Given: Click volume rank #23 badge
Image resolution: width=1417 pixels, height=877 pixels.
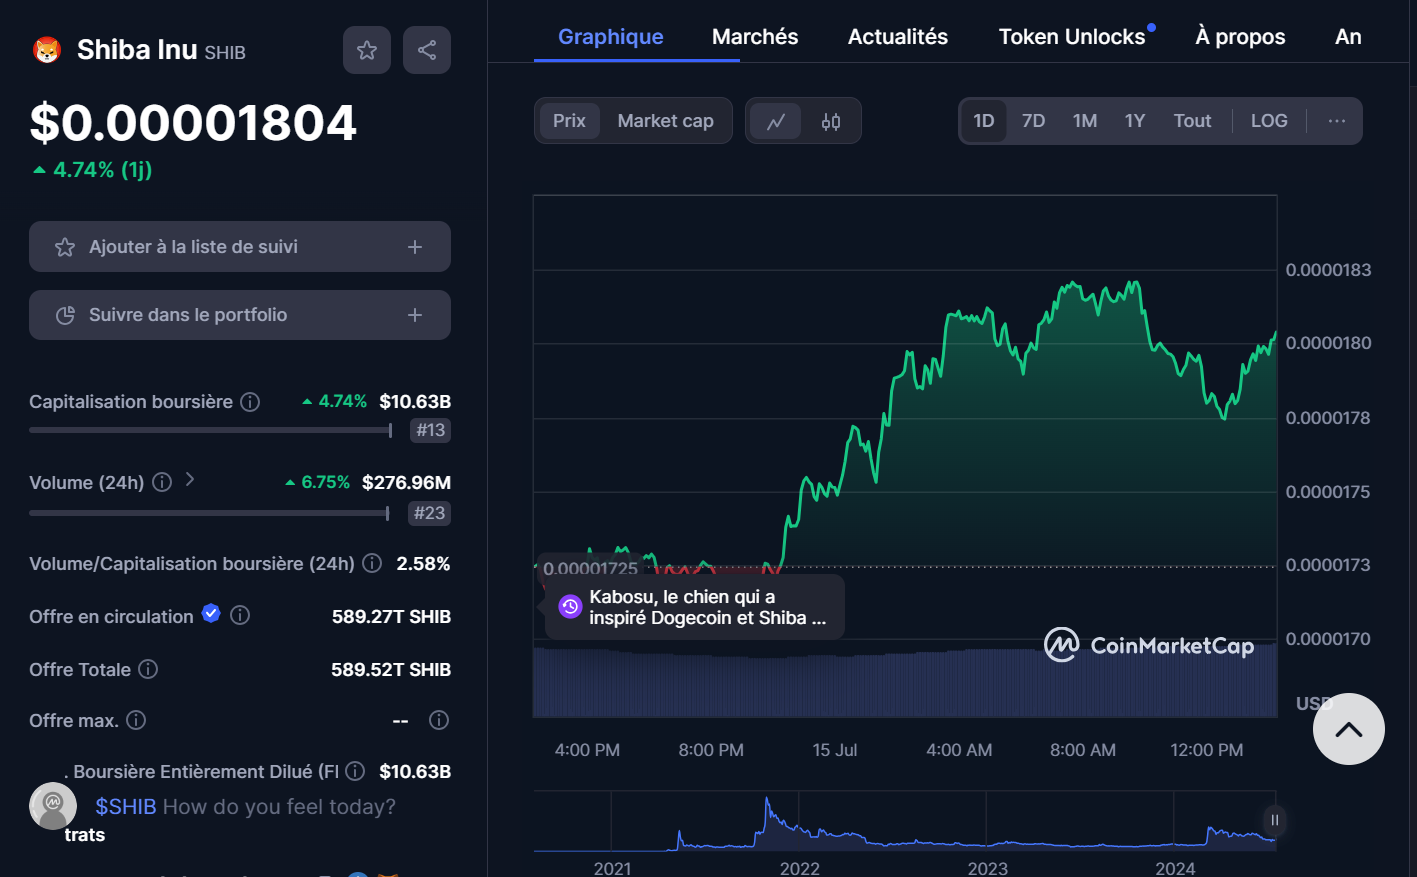Looking at the screenshot, I should (430, 513).
